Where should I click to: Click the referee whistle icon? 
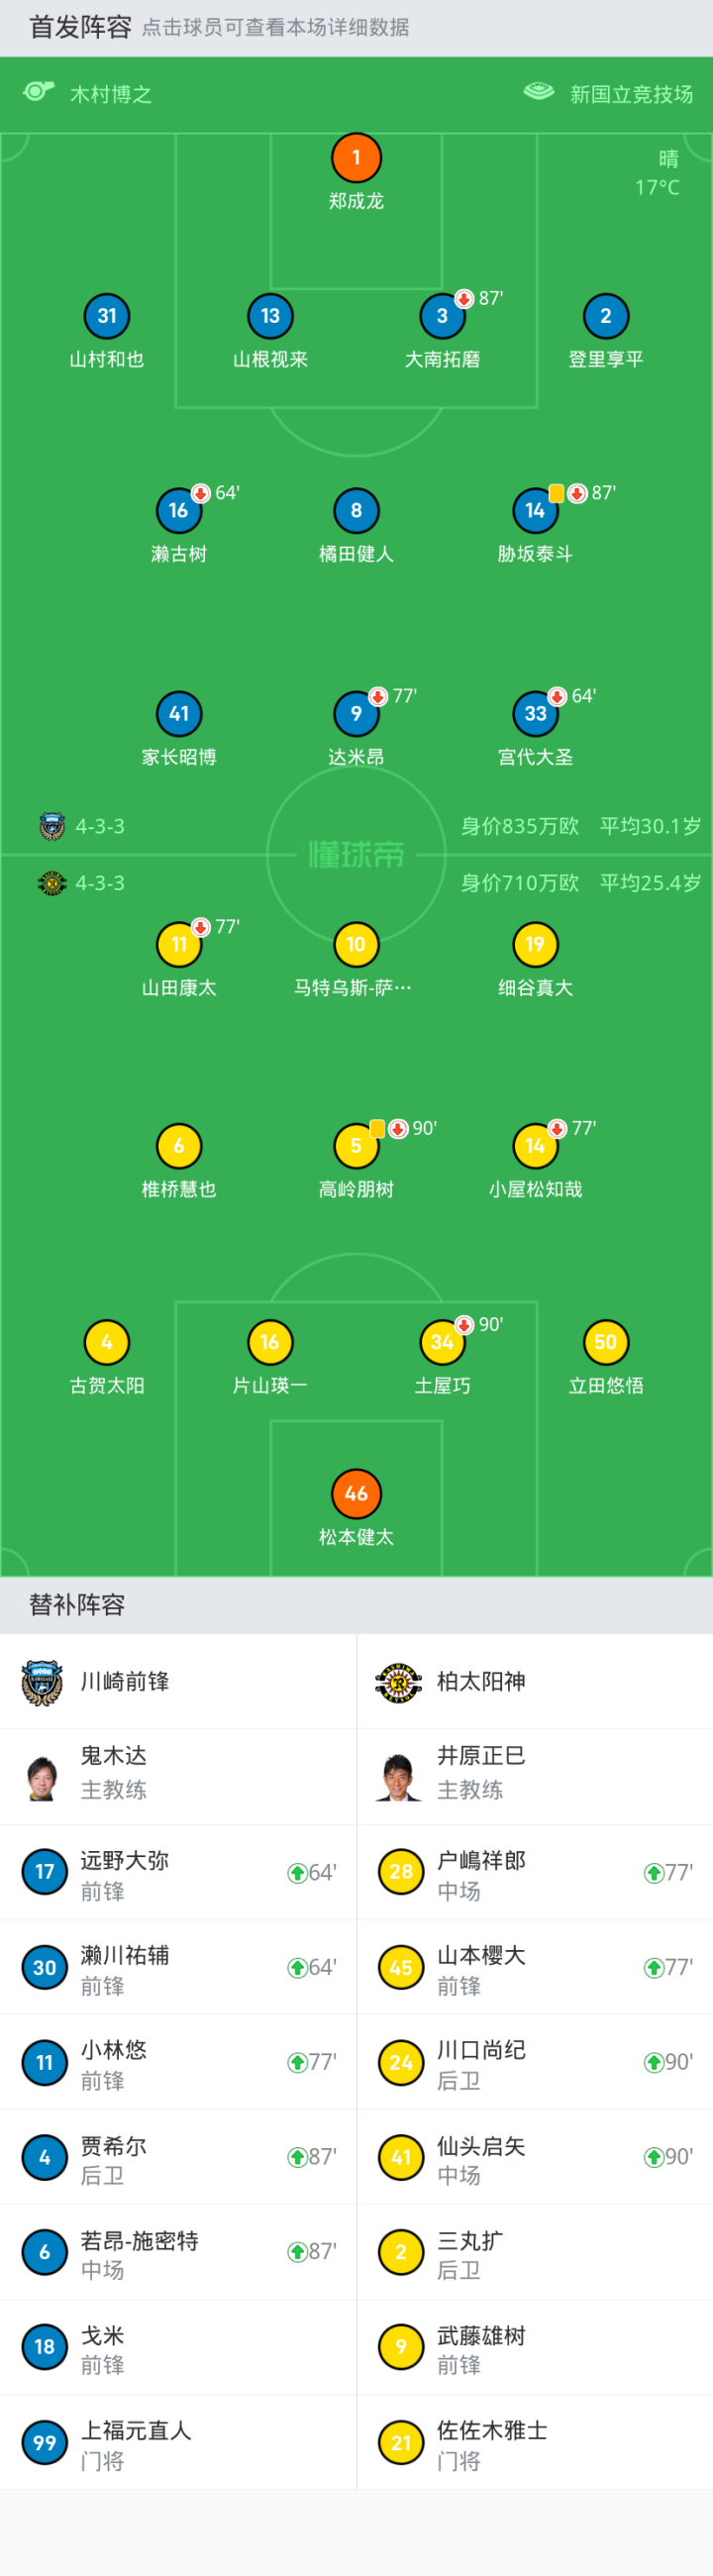coord(38,92)
